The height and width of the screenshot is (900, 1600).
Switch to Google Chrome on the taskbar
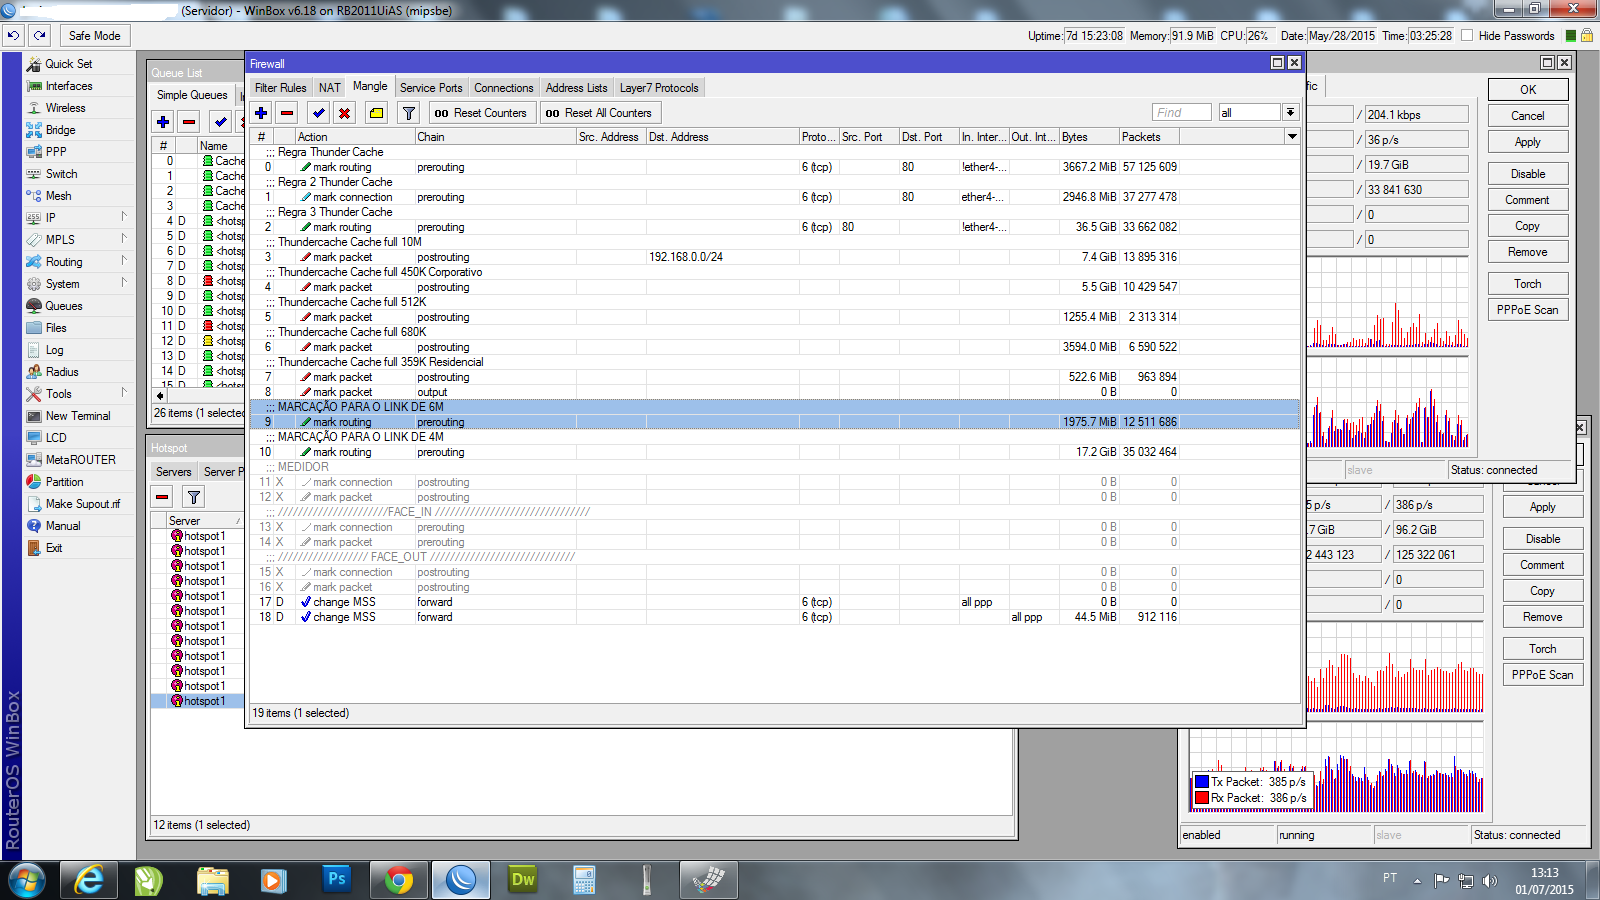(399, 880)
